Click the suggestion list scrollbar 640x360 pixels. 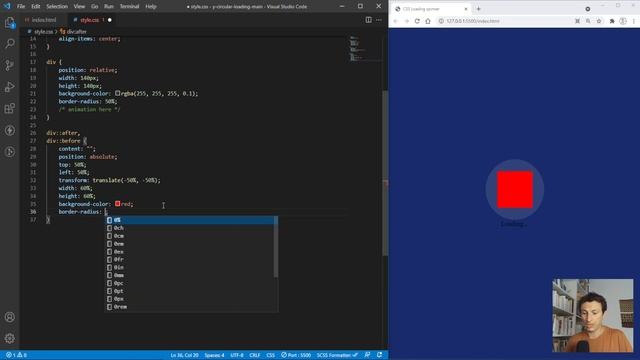[x=276, y=247]
